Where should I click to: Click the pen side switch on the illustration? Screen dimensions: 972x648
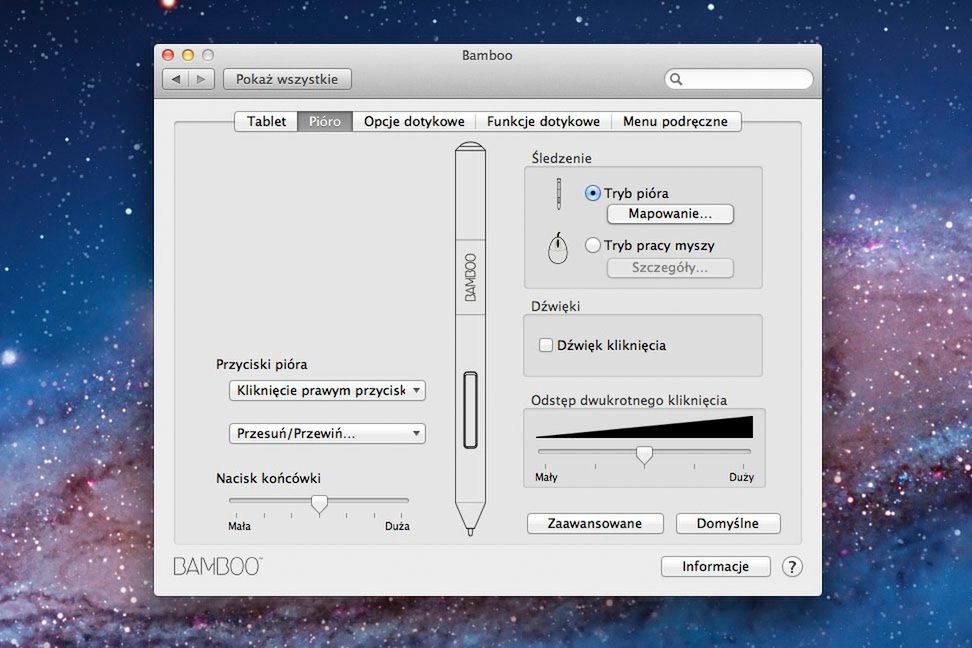(x=471, y=409)
